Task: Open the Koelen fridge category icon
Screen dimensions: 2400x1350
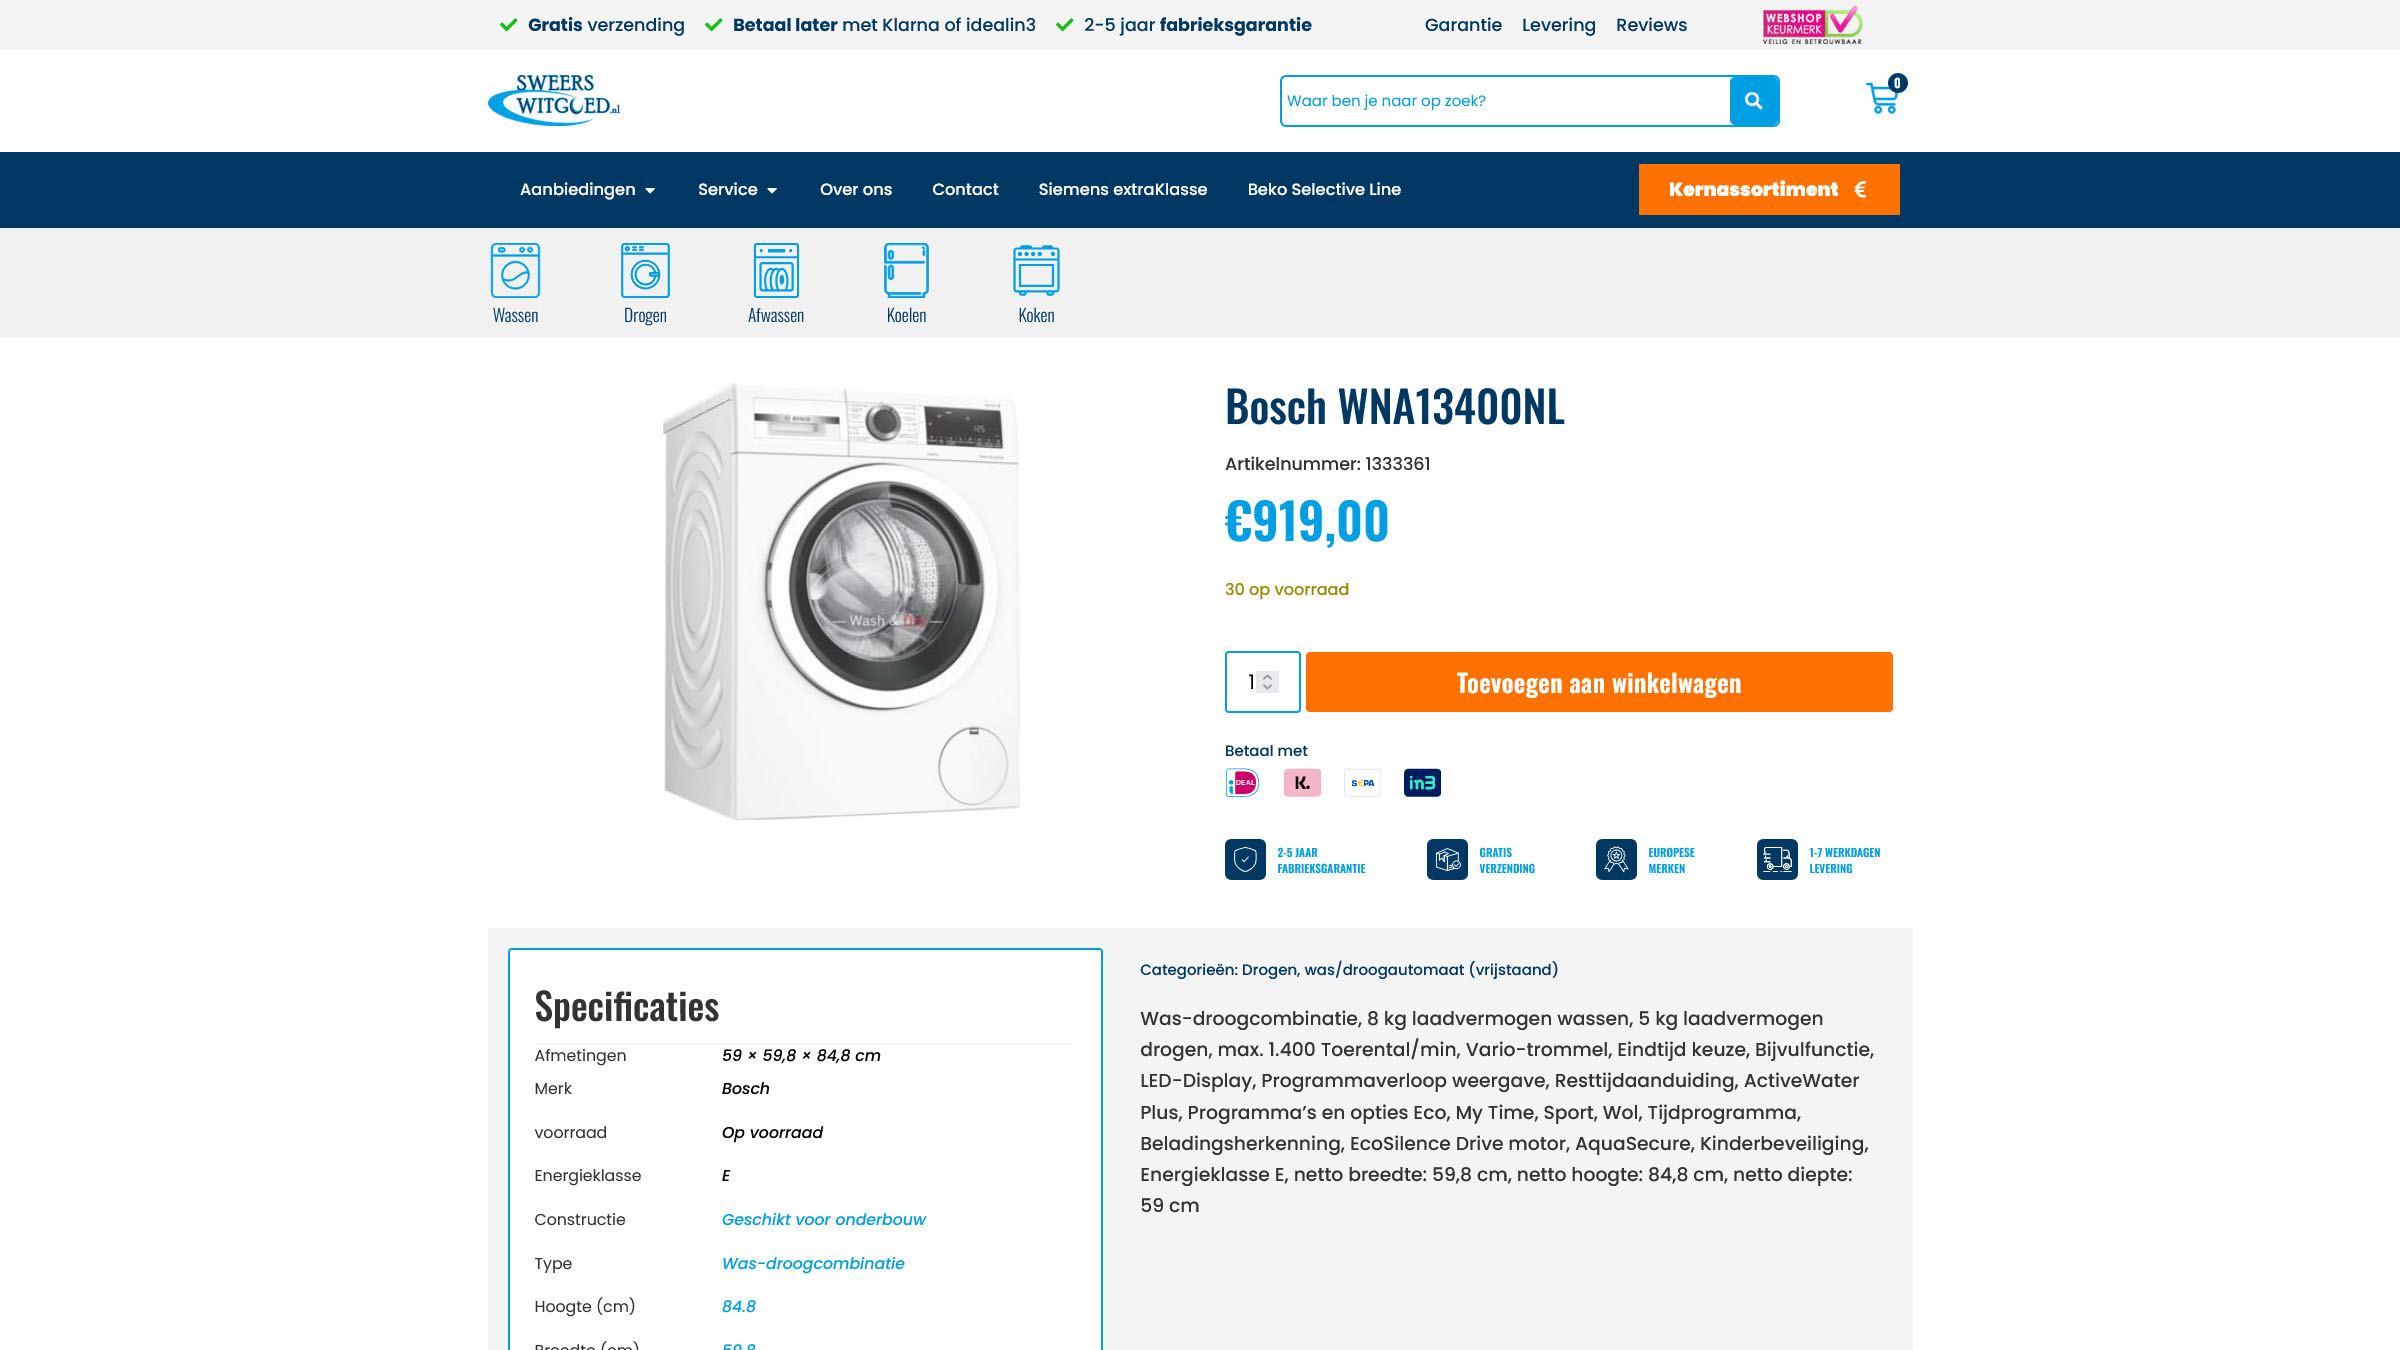Action: pos(906,270)
